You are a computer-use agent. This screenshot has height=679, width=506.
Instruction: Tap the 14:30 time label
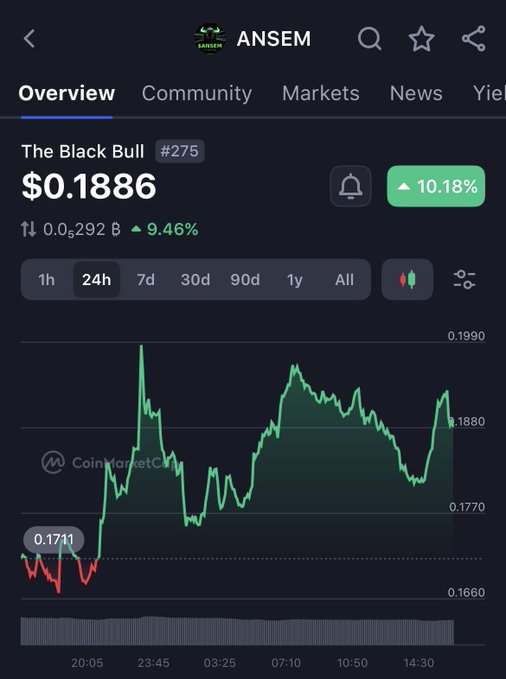[418, 663]
